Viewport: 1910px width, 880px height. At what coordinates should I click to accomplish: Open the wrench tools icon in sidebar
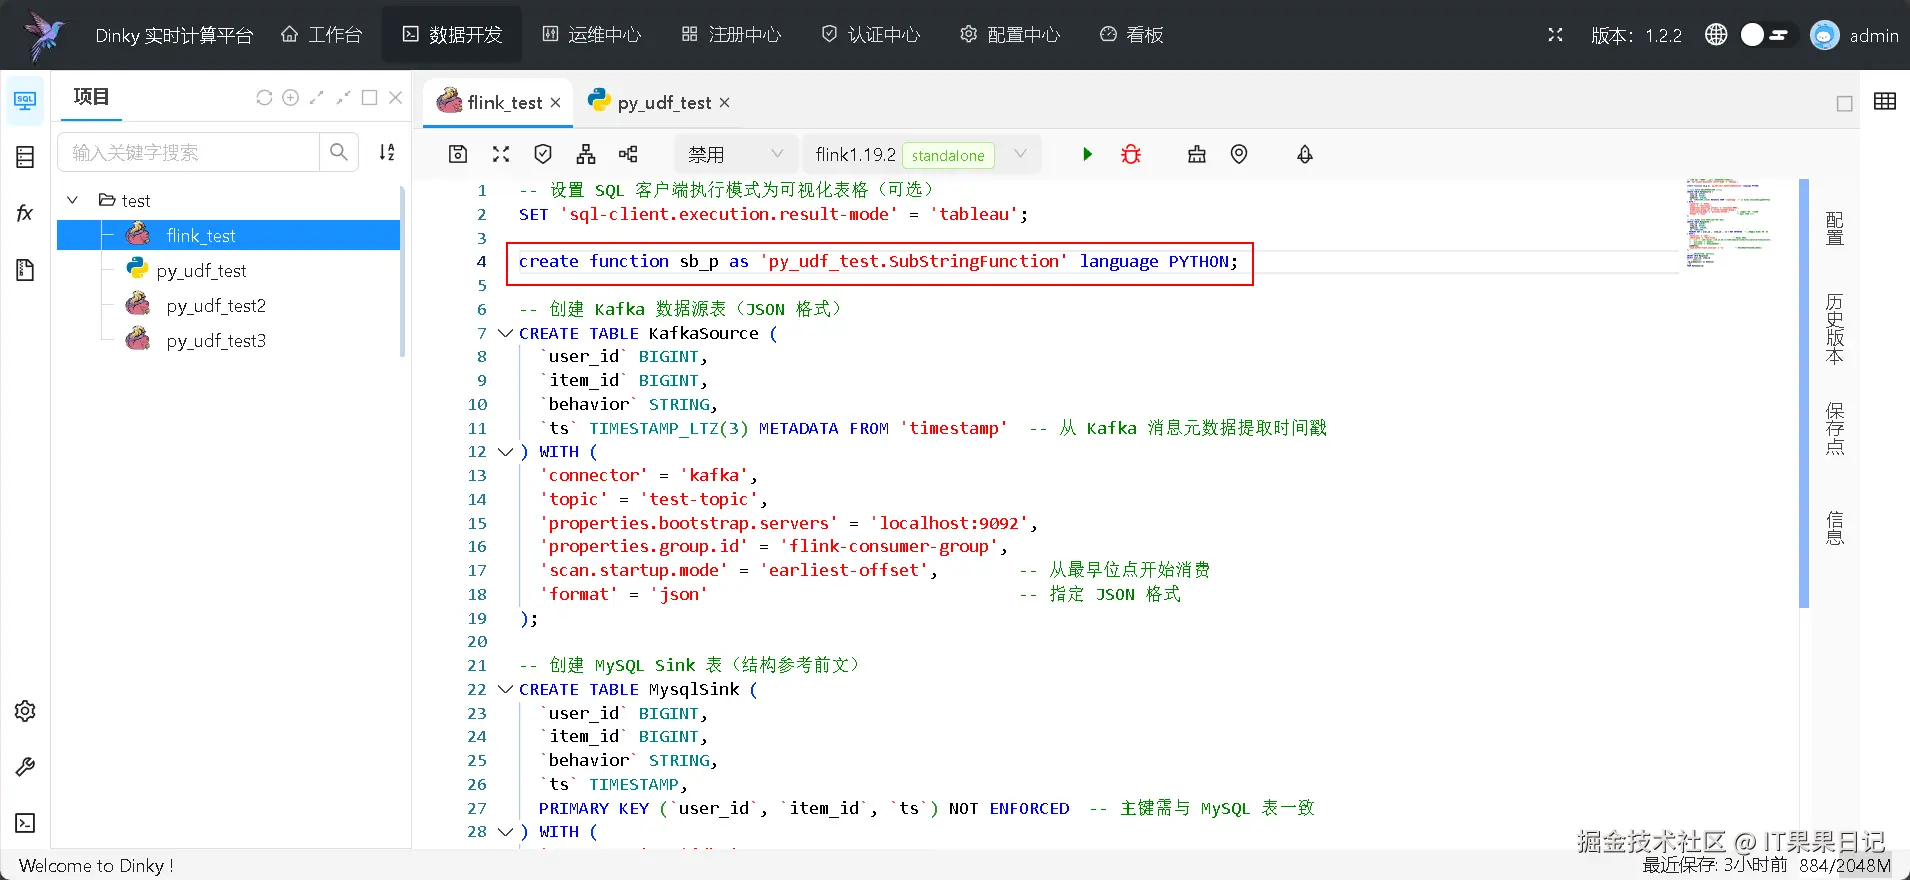25,767
